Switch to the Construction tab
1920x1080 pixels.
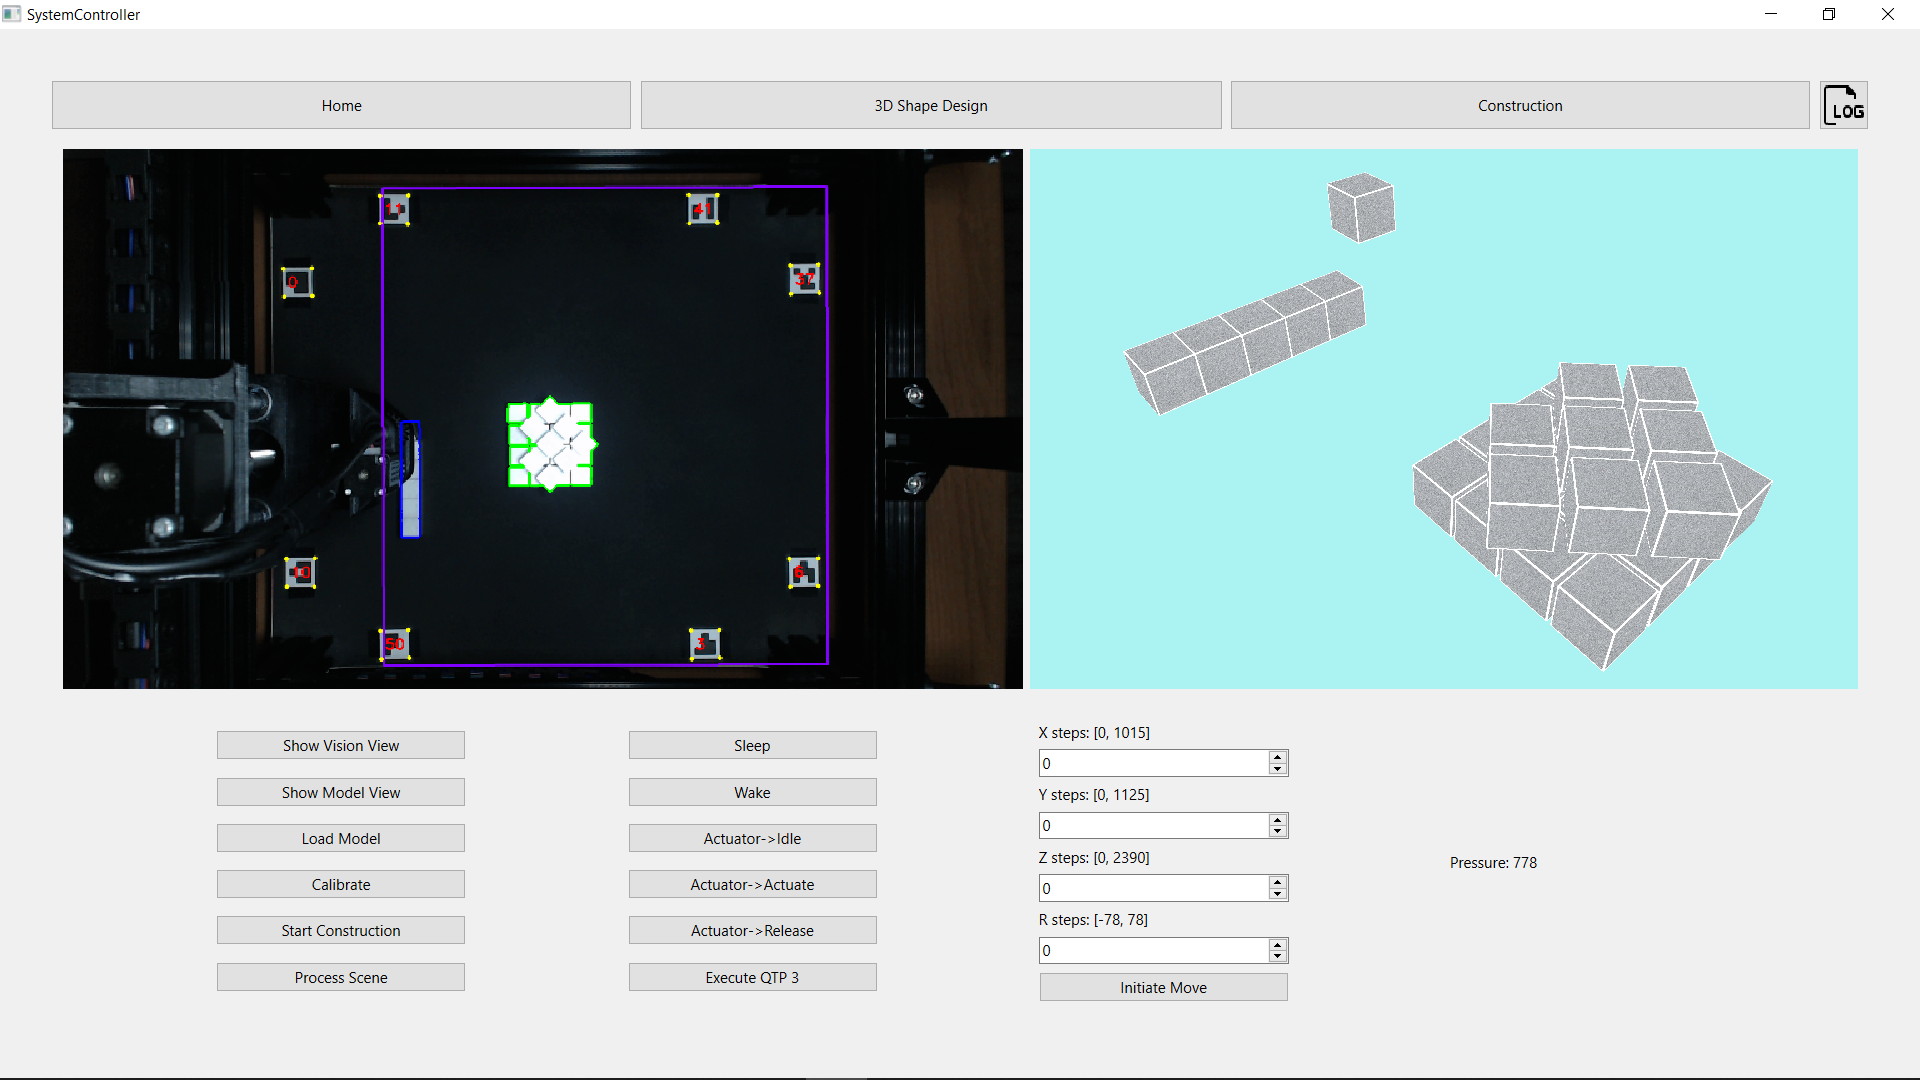point(1518,105)
